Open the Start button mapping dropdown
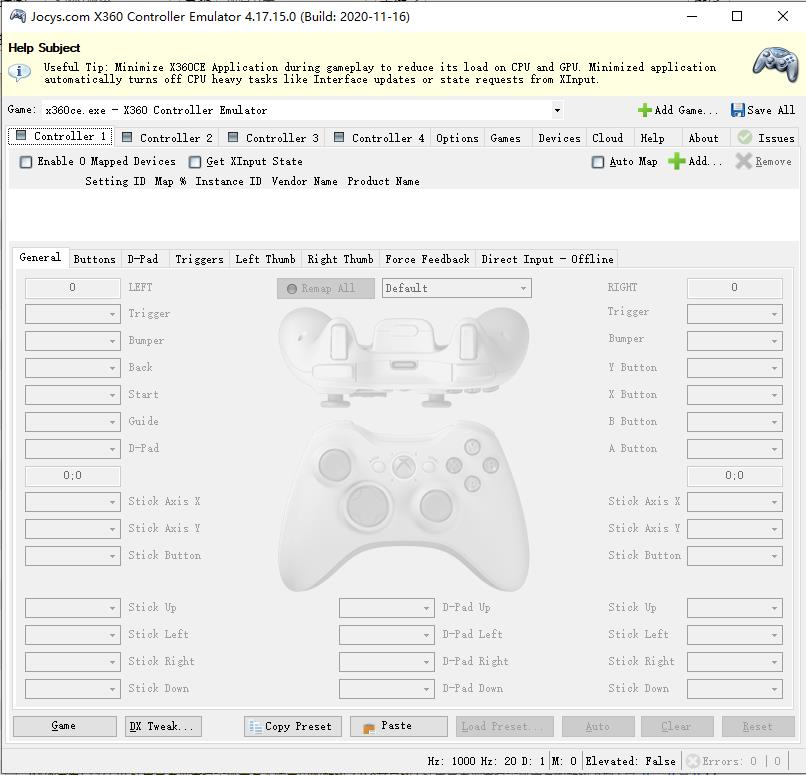Viewport: 806px width, 775px height. click(72, 395)
